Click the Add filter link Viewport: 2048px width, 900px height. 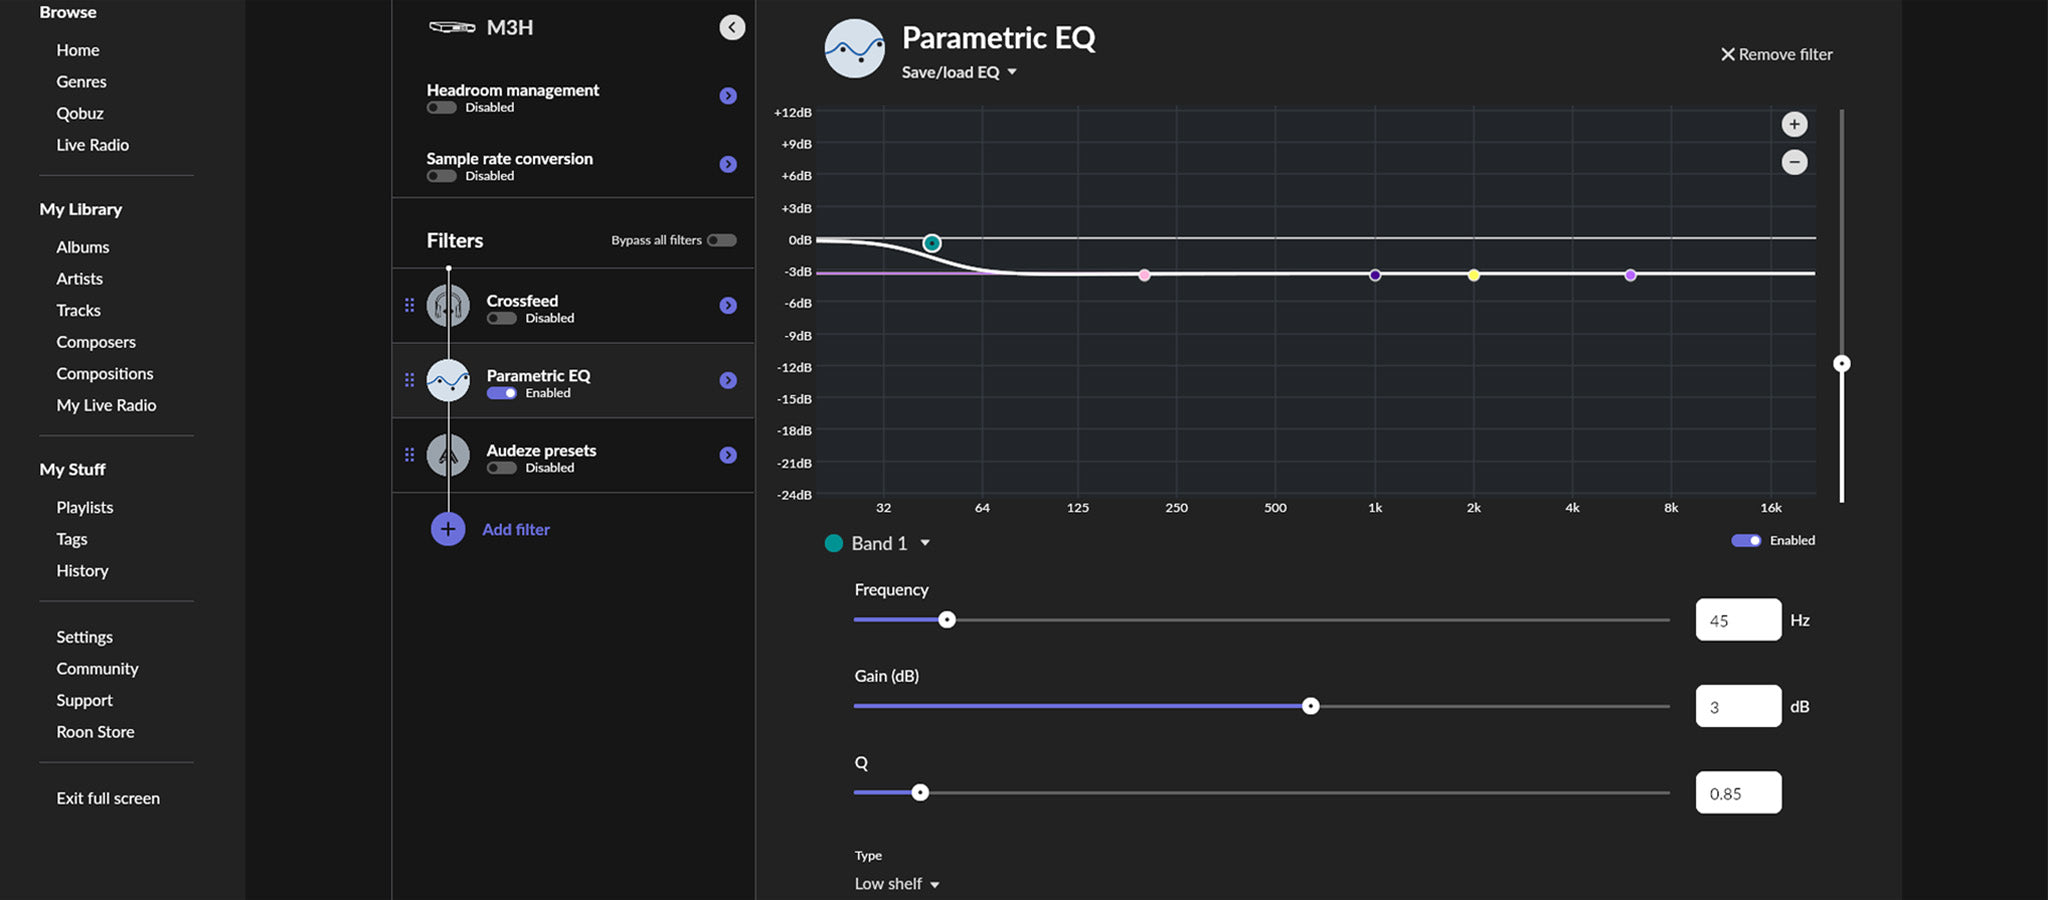pyautogui.click(x=516, y=530)
